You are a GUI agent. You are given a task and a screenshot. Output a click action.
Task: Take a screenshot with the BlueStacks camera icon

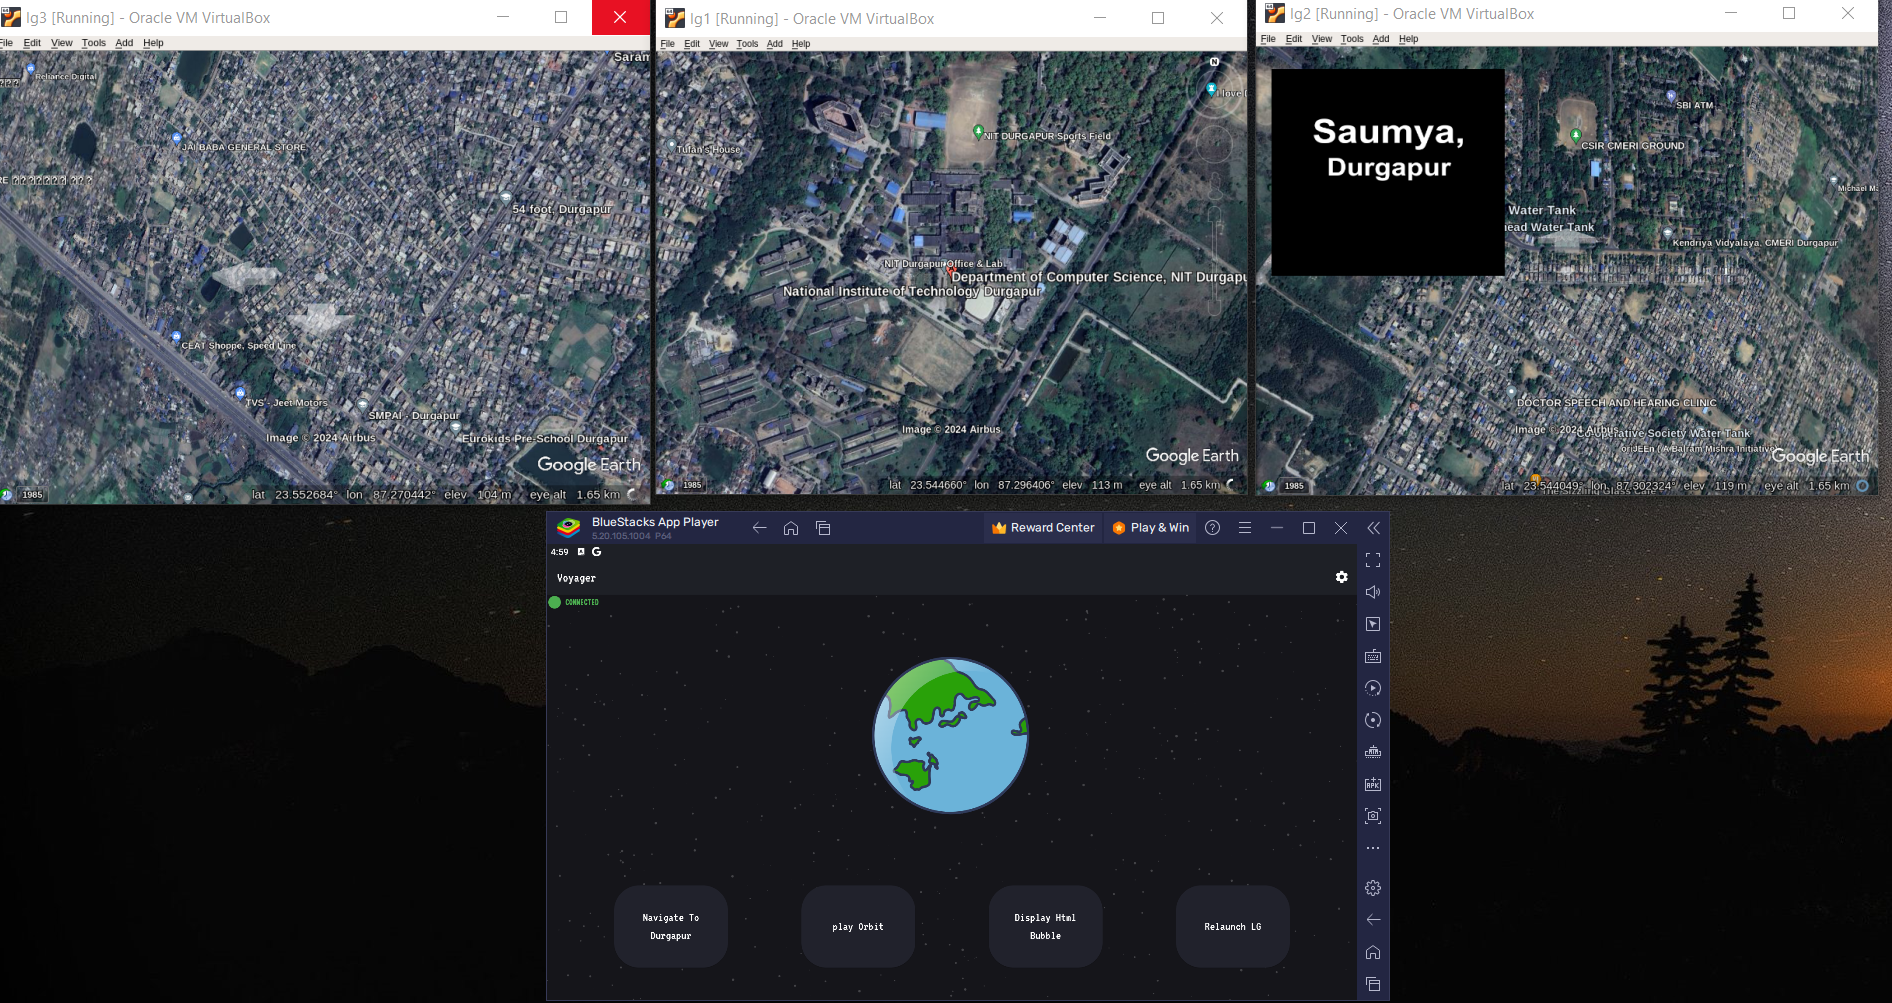[x=1373, y=816]
